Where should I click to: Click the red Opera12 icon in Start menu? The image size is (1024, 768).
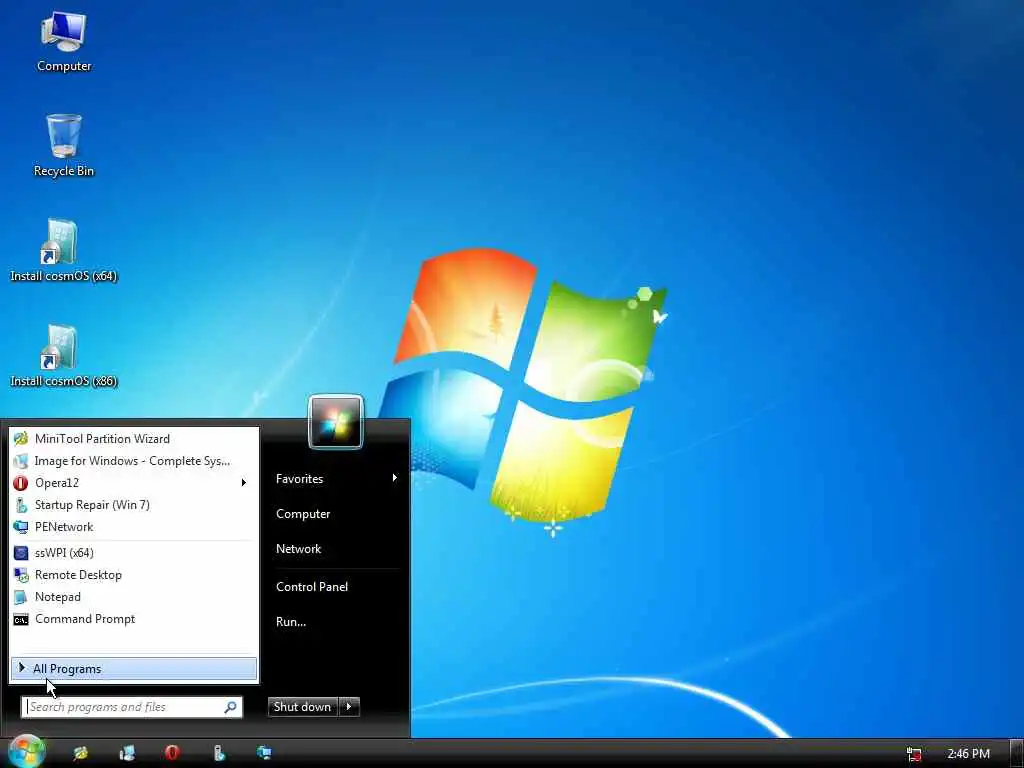coord(21,483)
